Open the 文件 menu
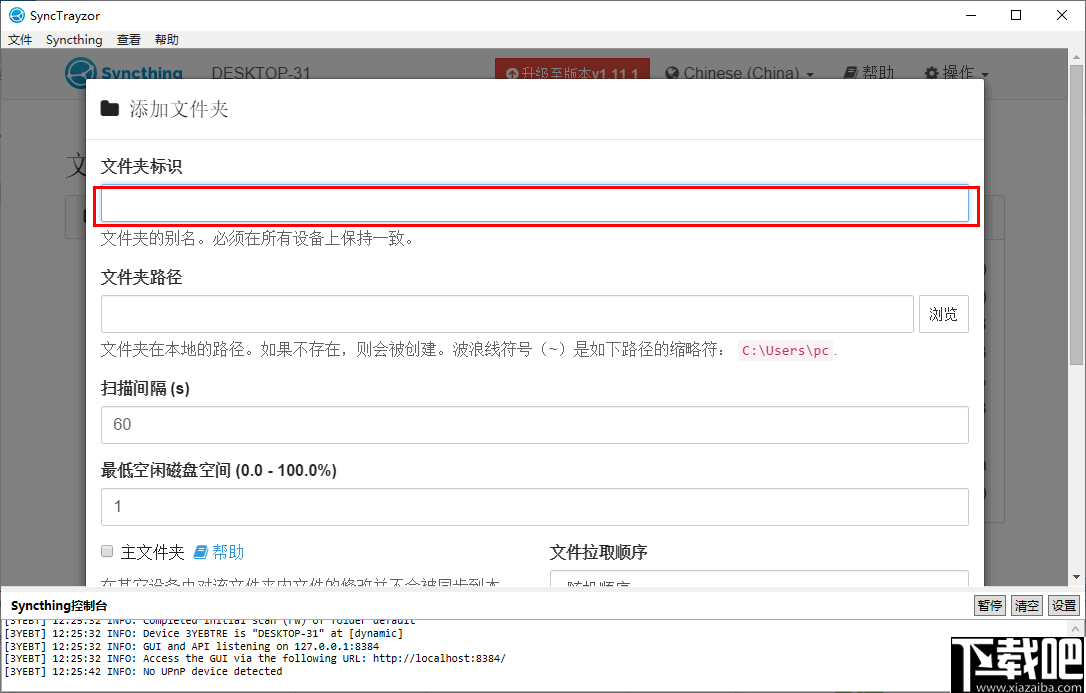This screenshot has width=1086, height=693. click(x=20, y=39)
